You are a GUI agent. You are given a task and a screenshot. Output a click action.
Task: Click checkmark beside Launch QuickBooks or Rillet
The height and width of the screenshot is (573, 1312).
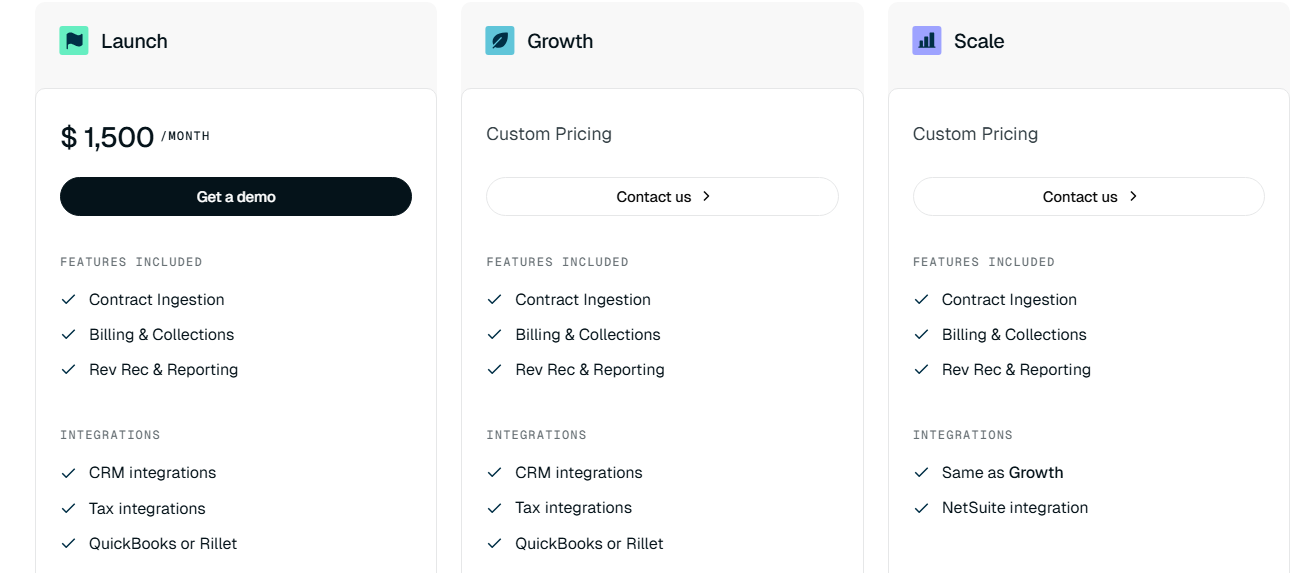pos(69,543)
